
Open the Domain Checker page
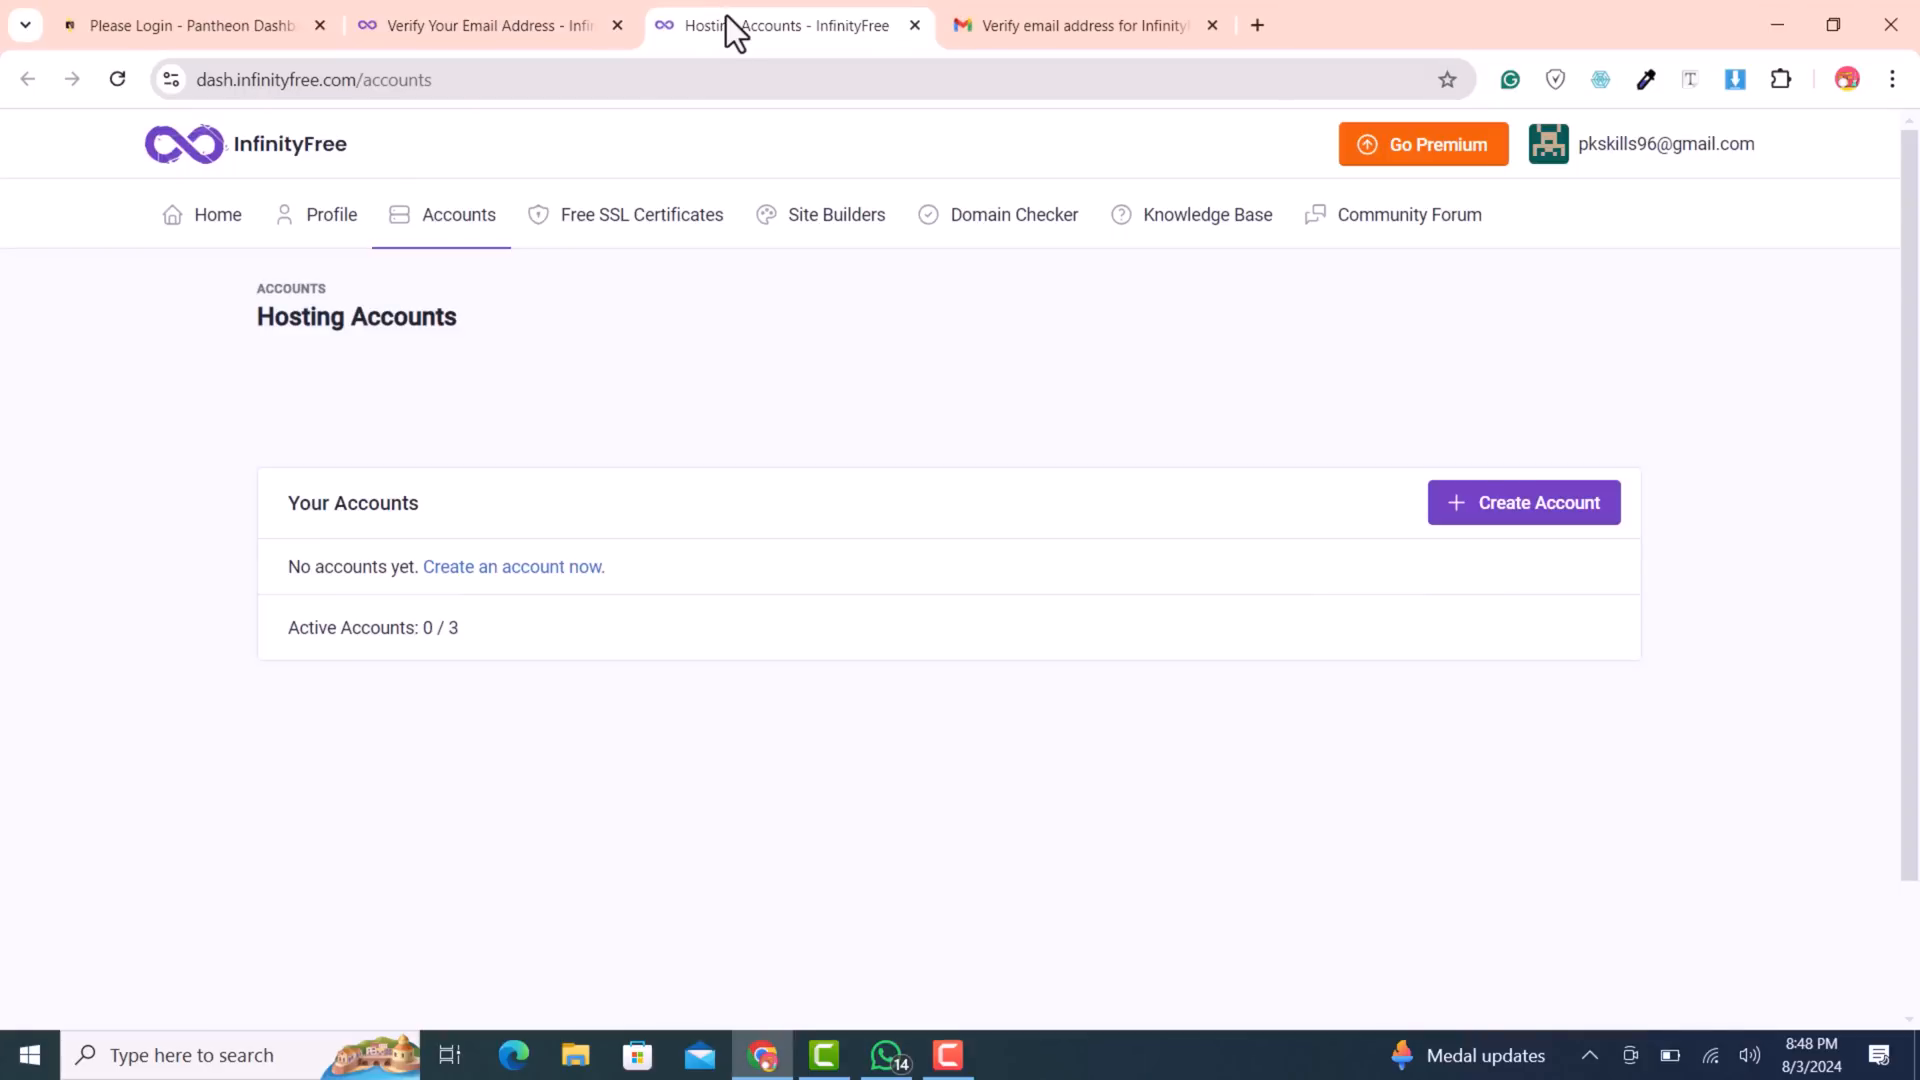(998, 215)
